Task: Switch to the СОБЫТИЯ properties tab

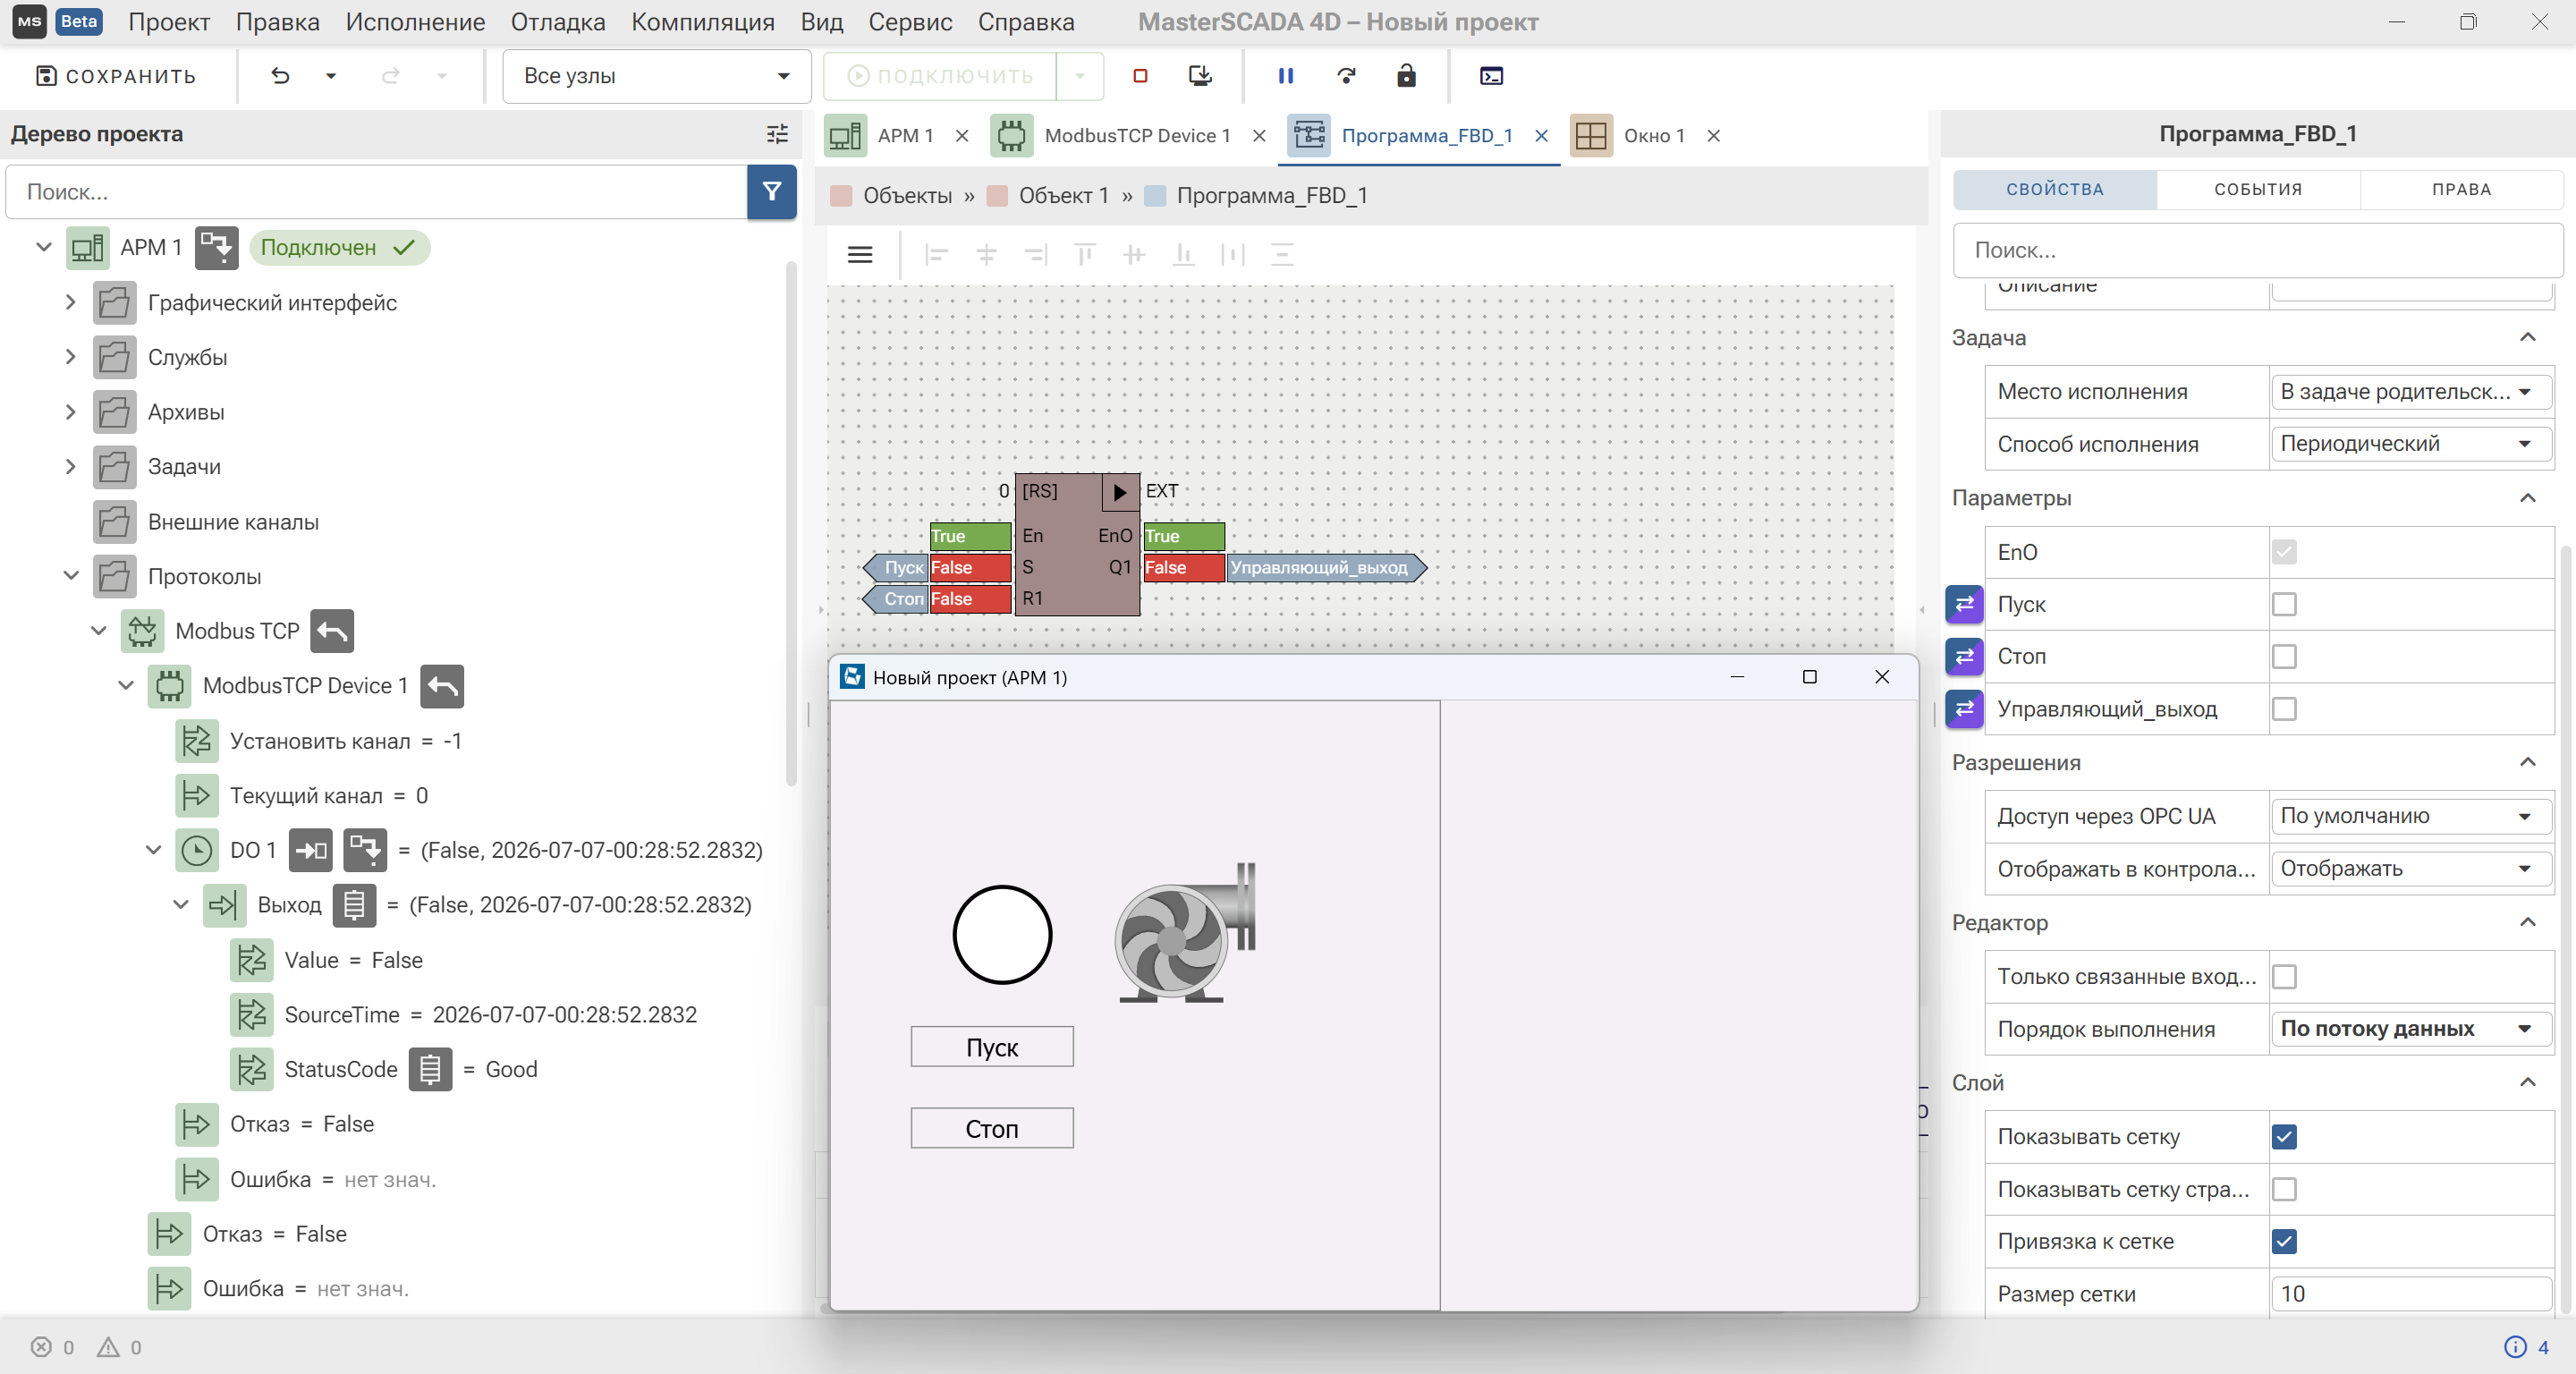Action: [x=2258, y=189]
